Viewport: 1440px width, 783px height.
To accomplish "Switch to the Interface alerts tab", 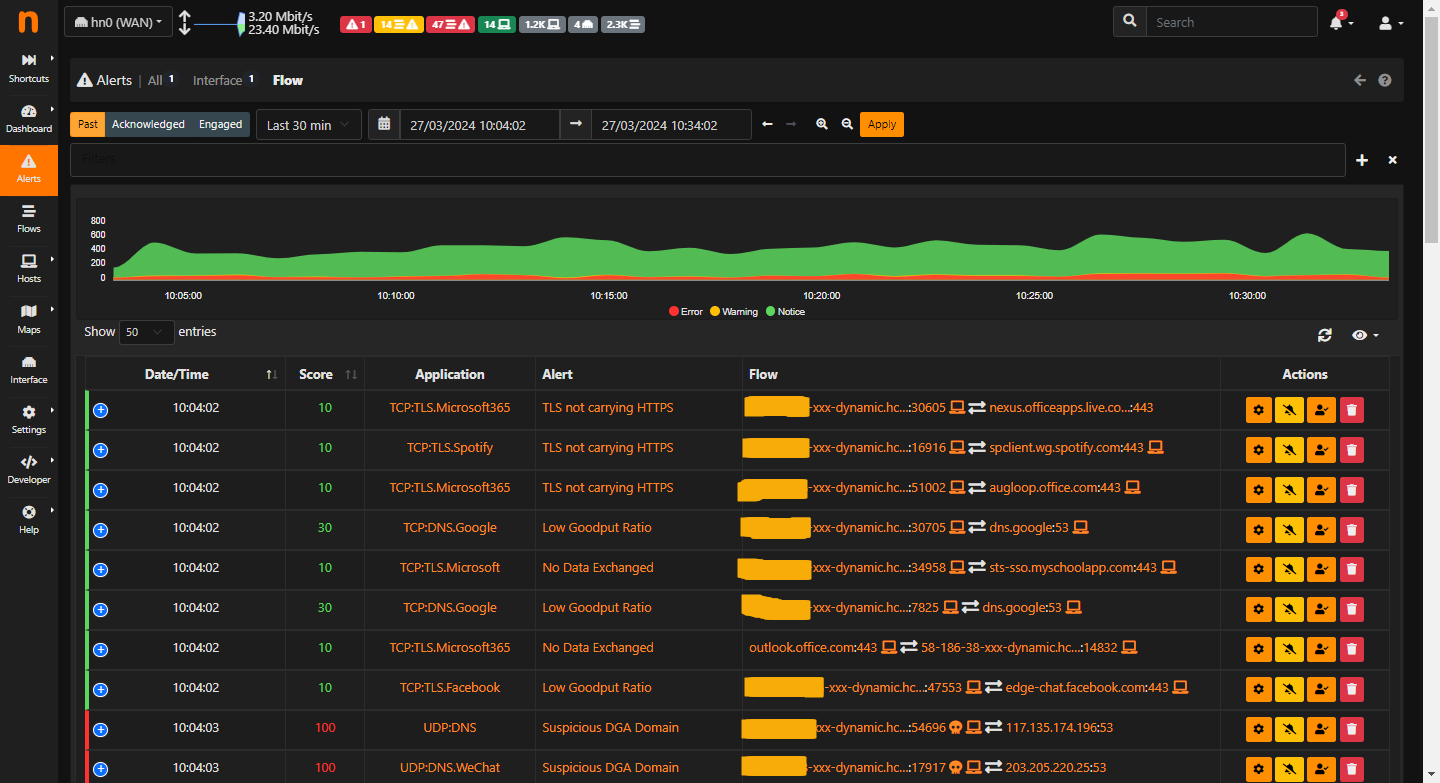I will tap(217, 80).
